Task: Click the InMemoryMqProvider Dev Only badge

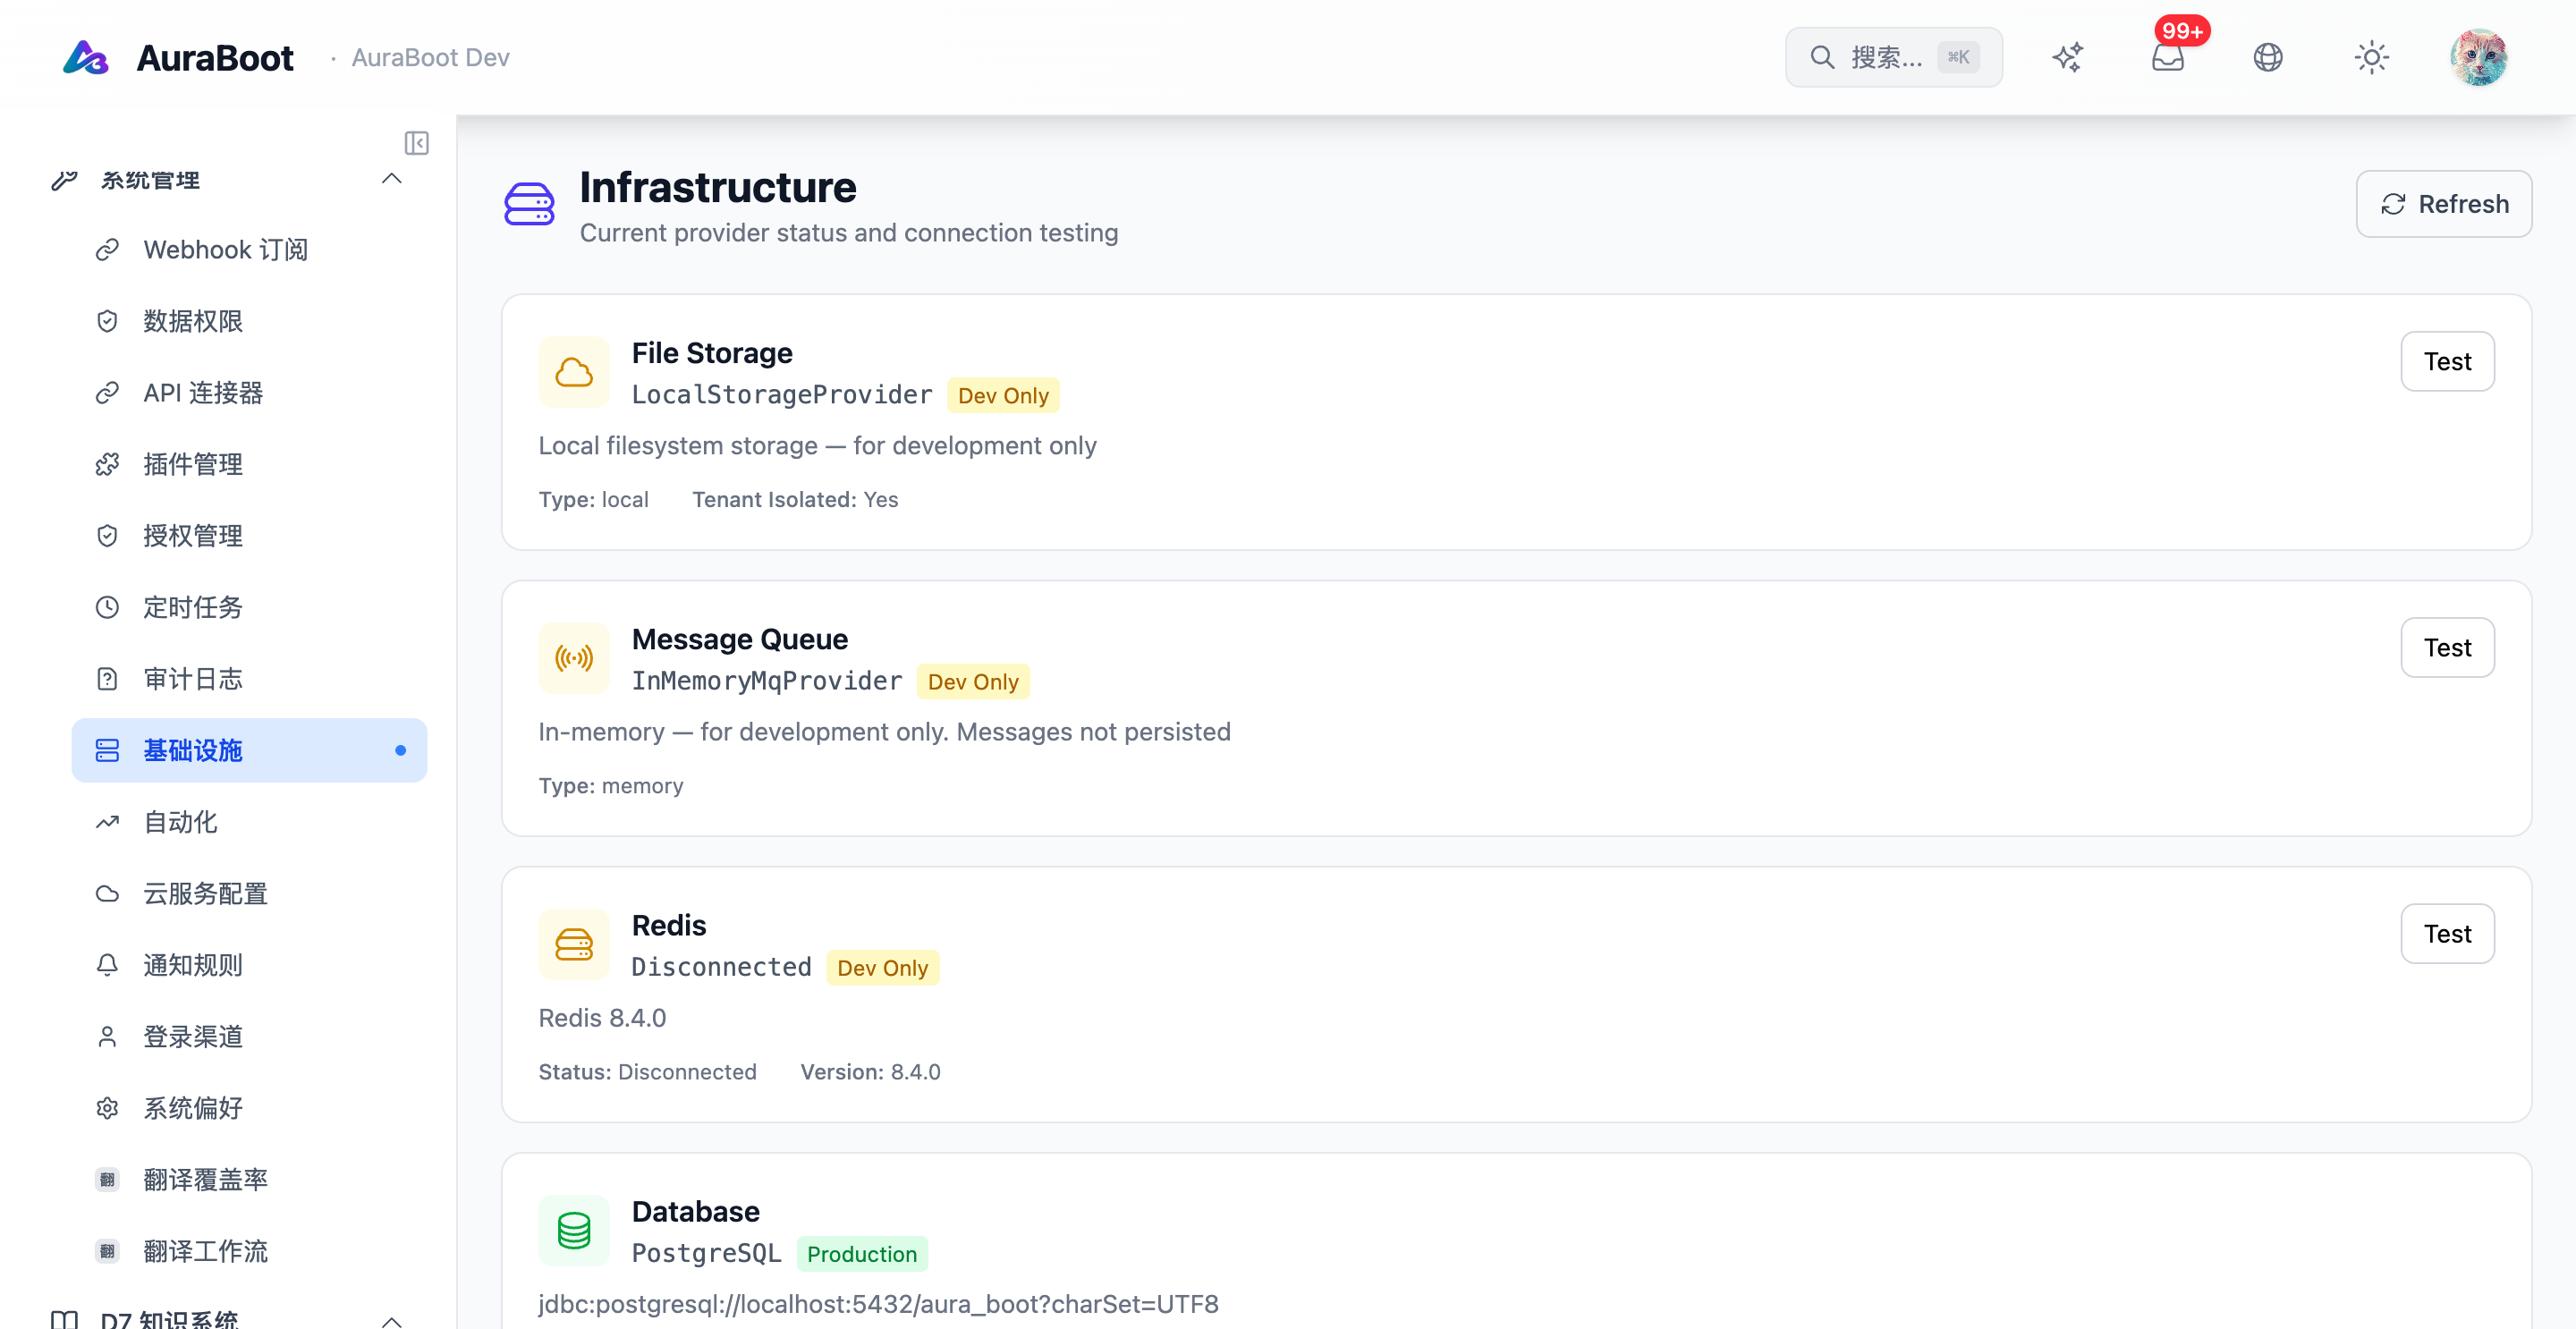Action: 973,681
